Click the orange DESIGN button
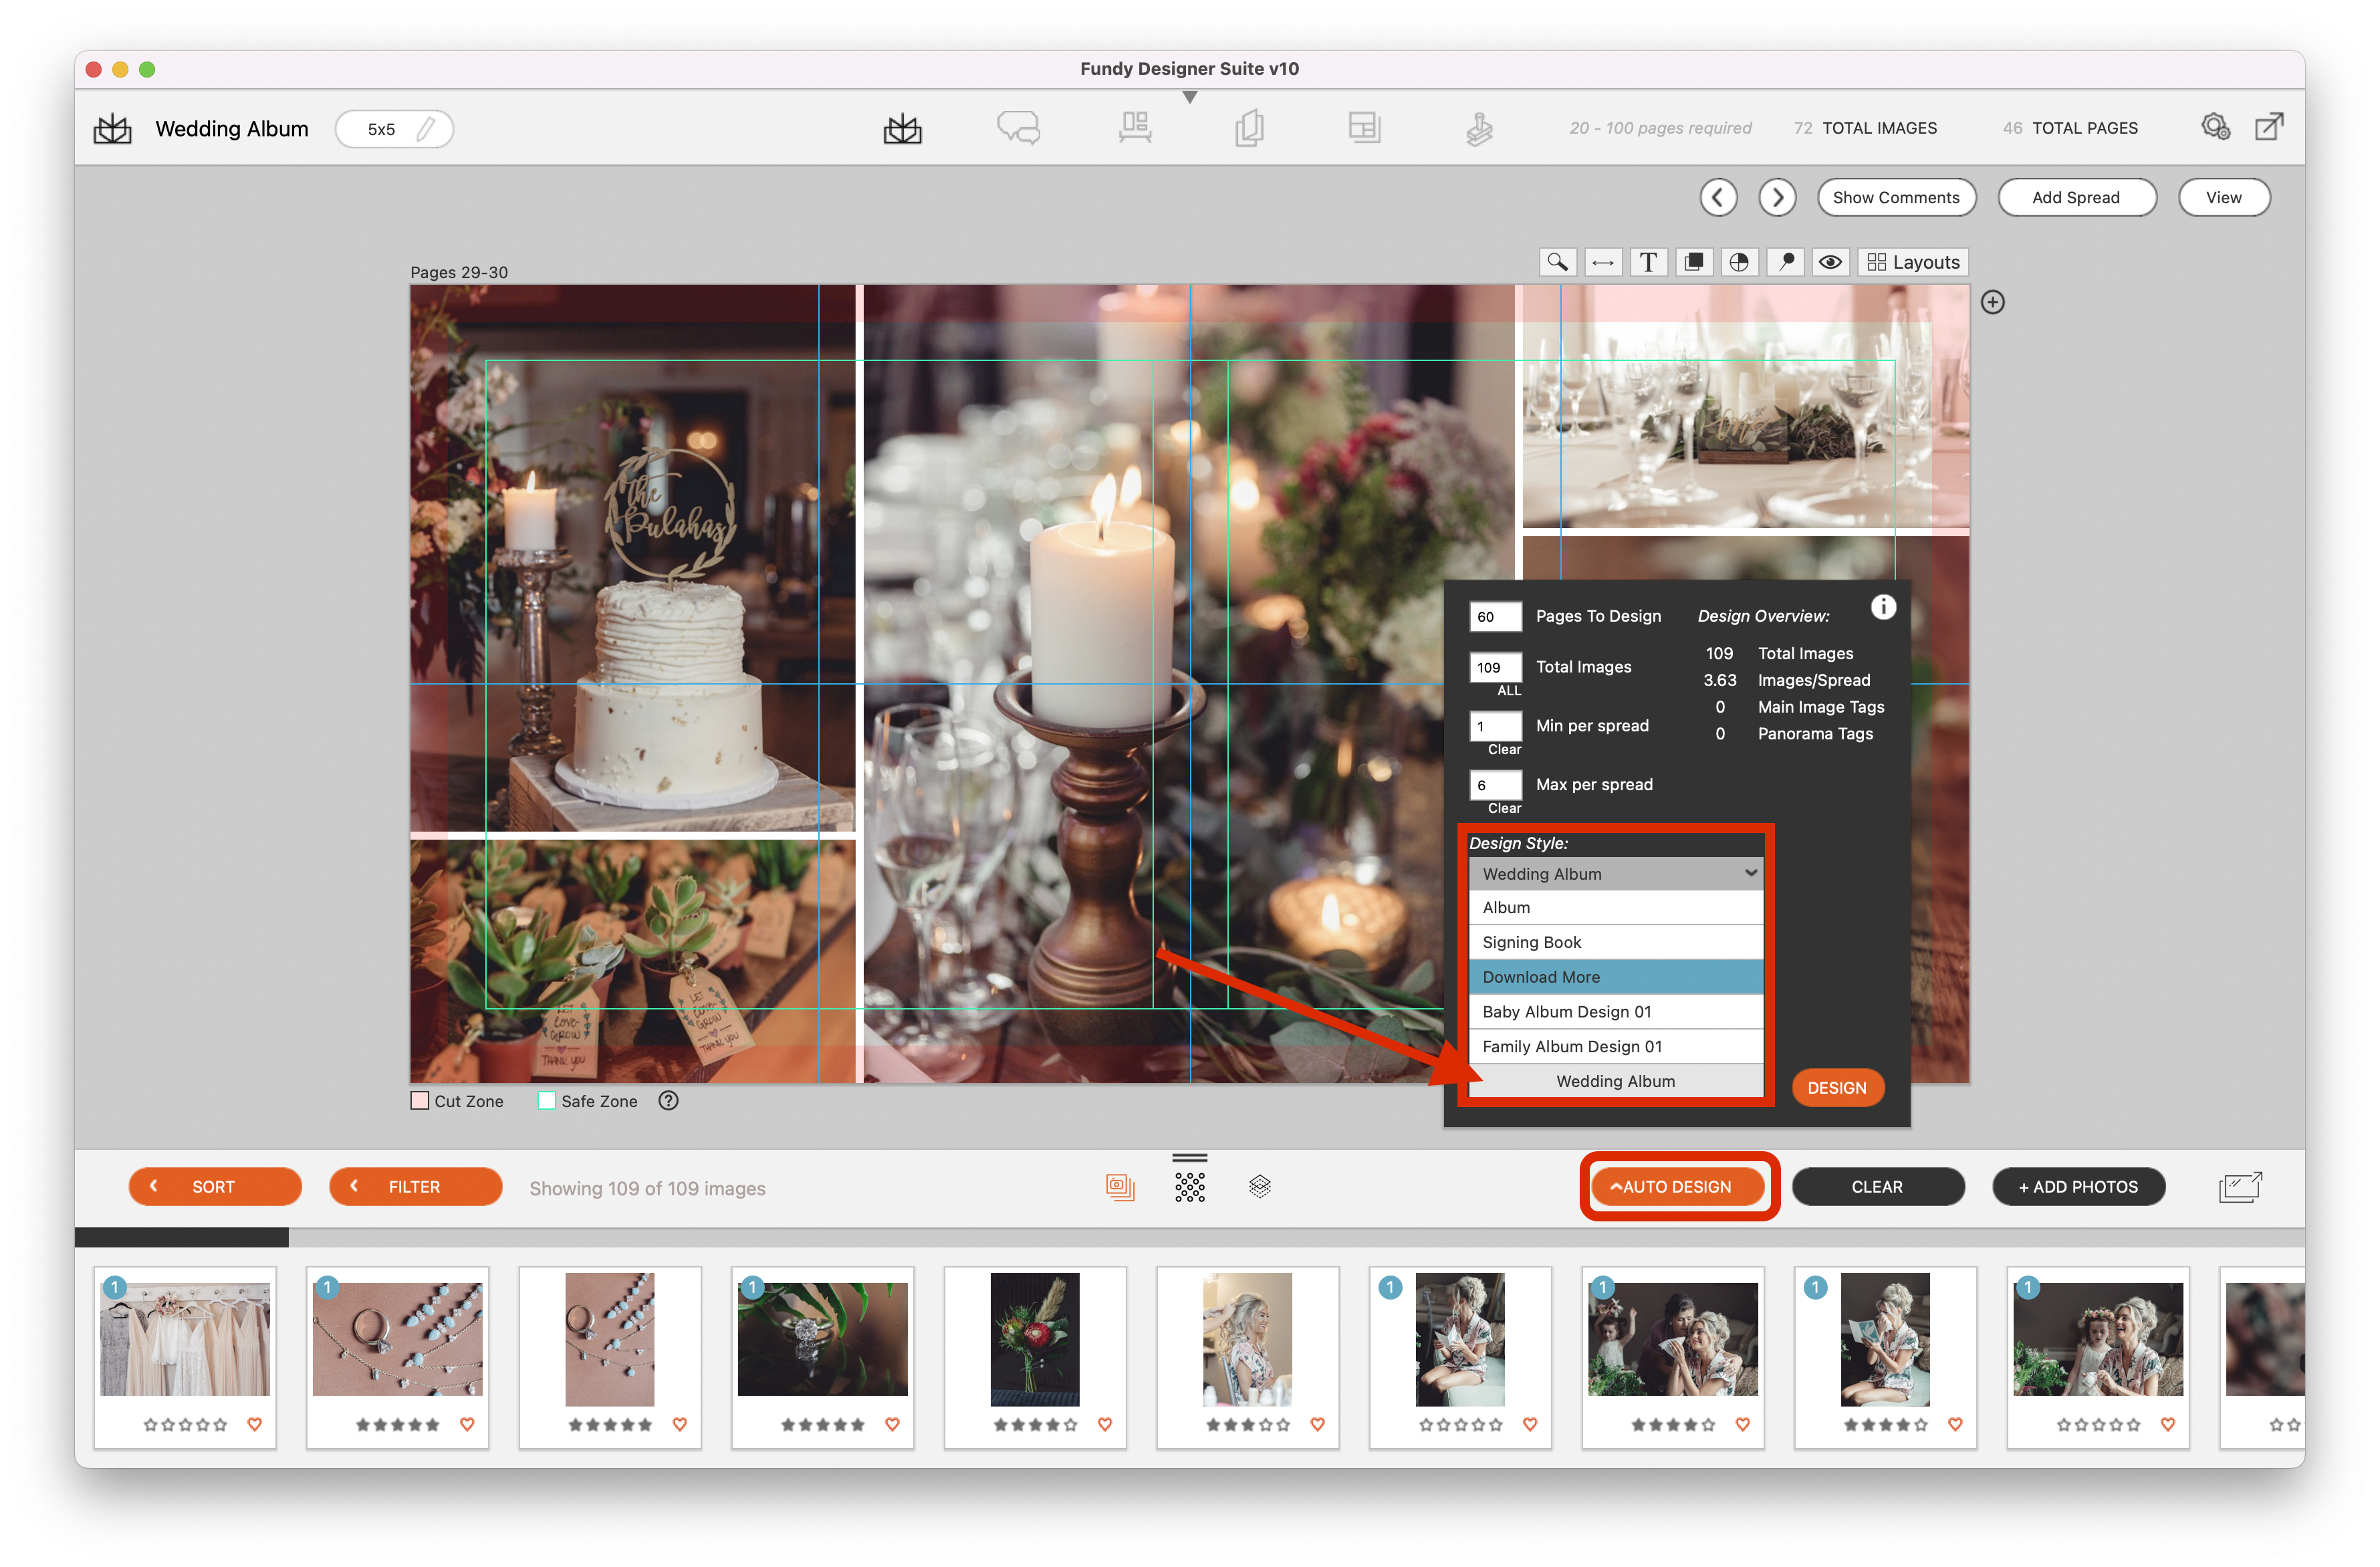Viewport: 2380px width, 1567px height. (x=1837, y=1088)
